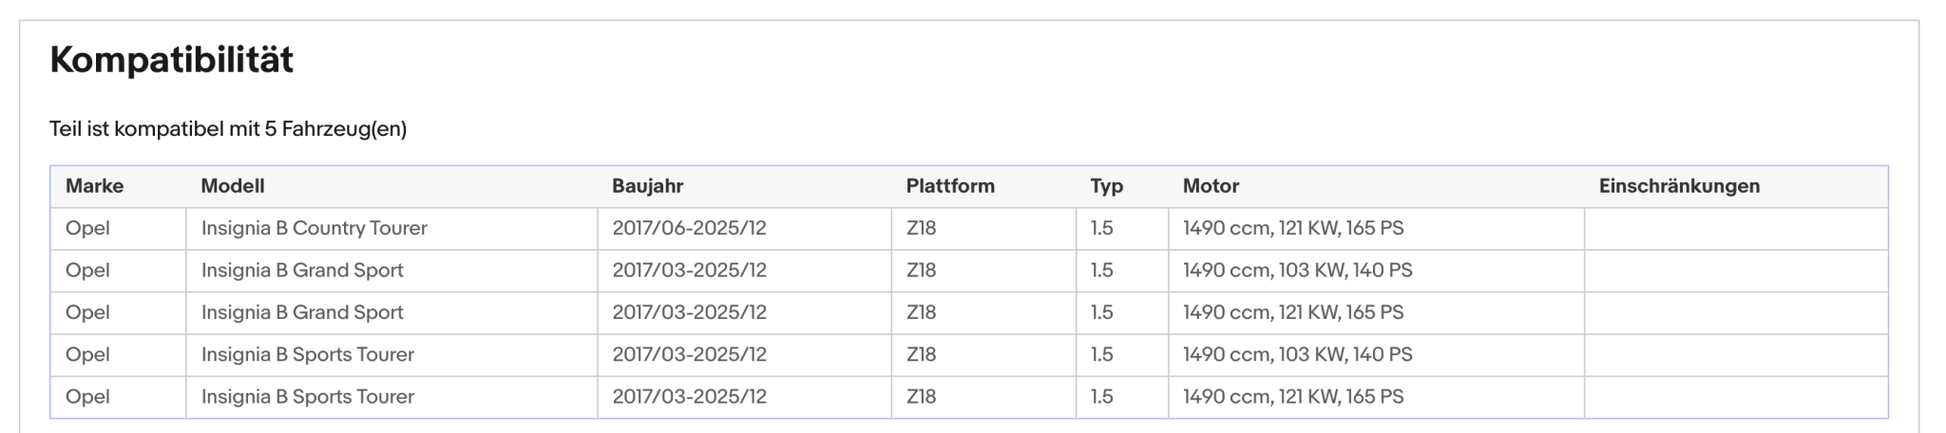Viewport: 1946px width, 433px height.
Task: Select first Insignia B Sports Tourer model cell
Action: click(392, 354)
